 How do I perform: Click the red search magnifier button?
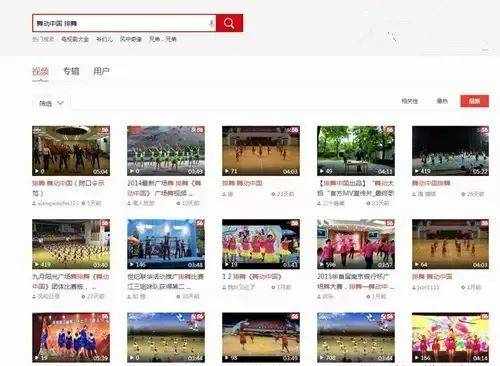[x=229, y=23]
